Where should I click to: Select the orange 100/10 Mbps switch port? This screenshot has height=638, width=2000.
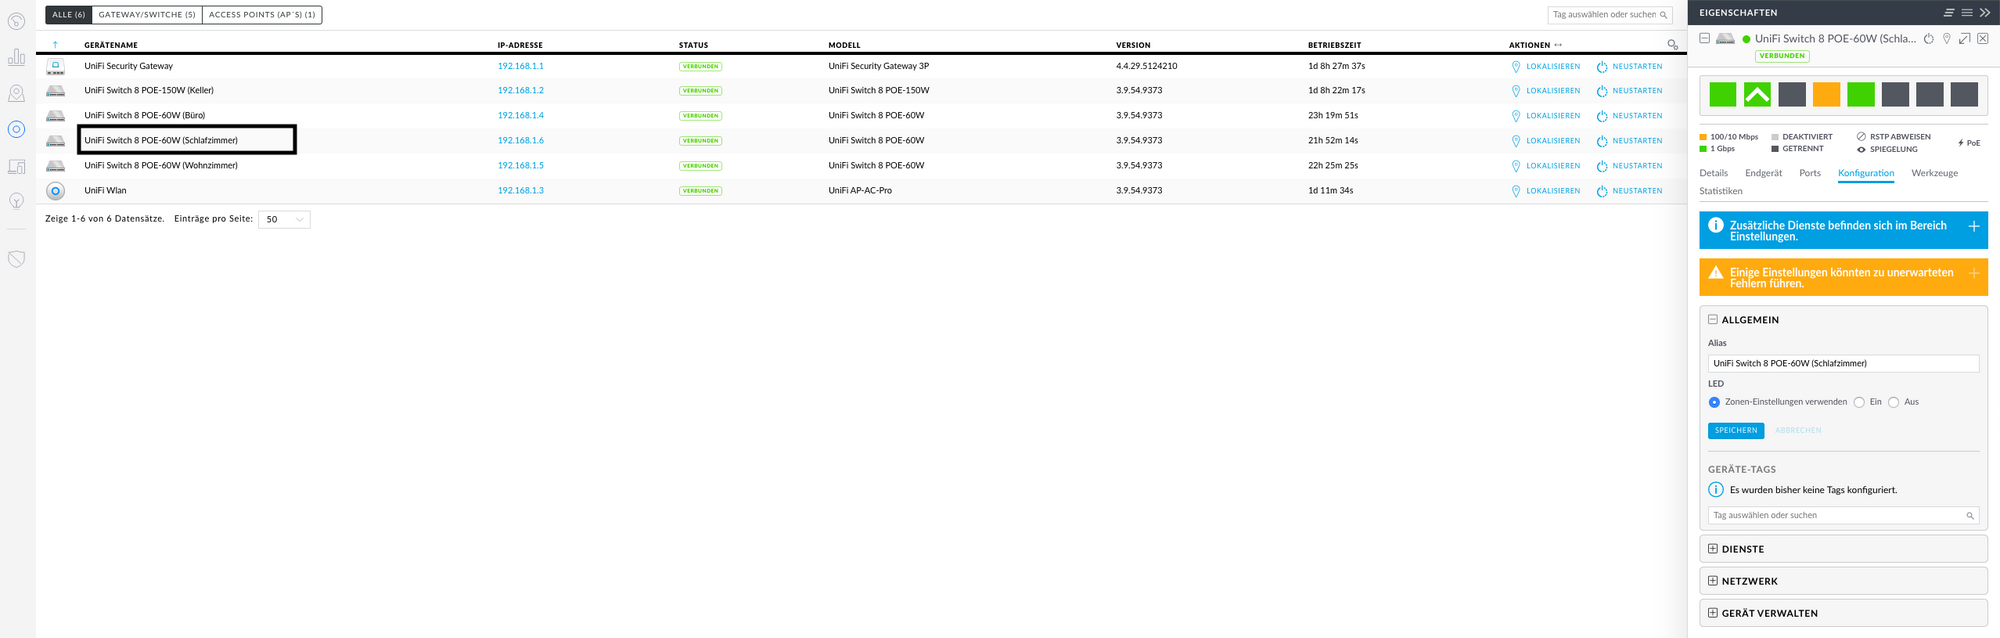(1826, 94)
